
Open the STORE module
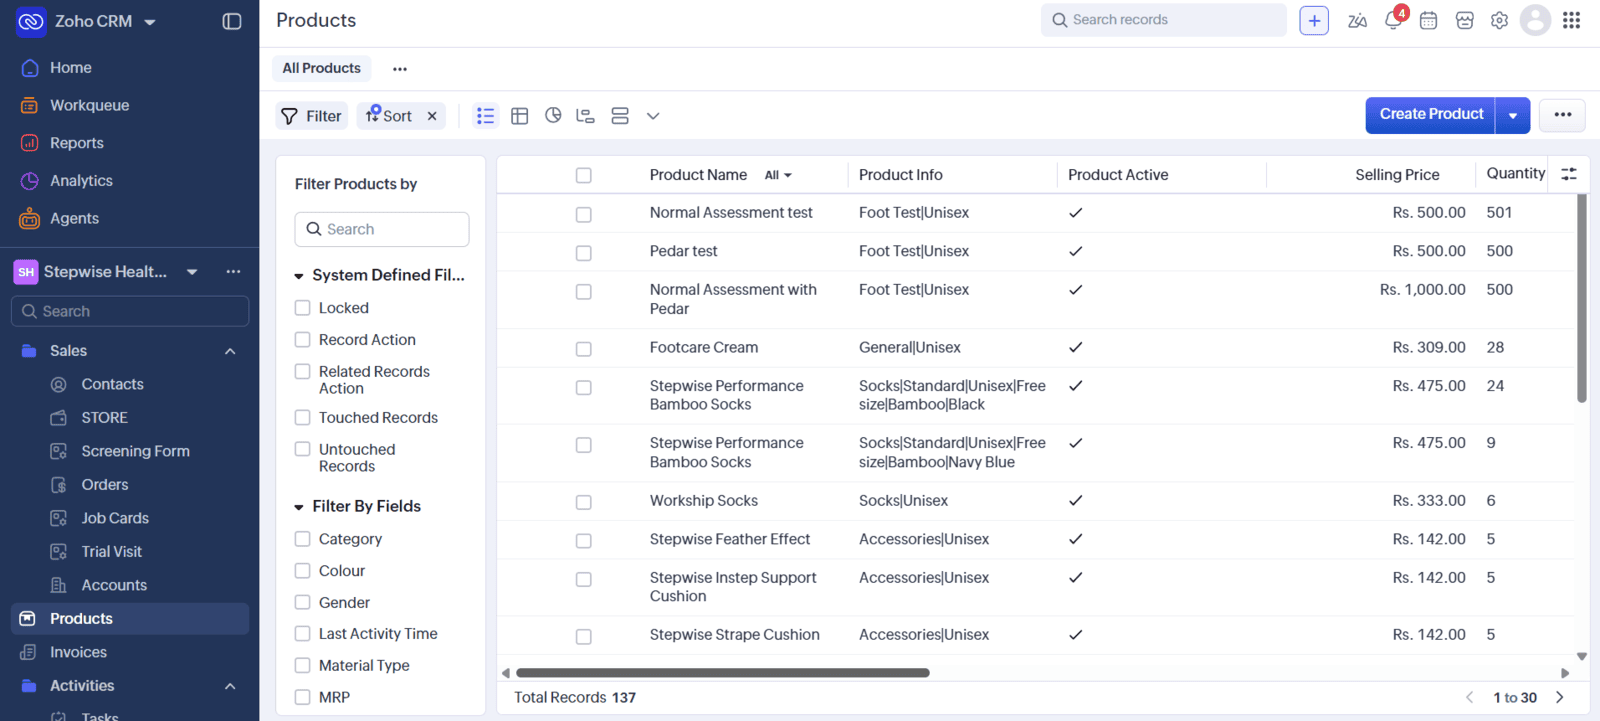tap(104, 418)
